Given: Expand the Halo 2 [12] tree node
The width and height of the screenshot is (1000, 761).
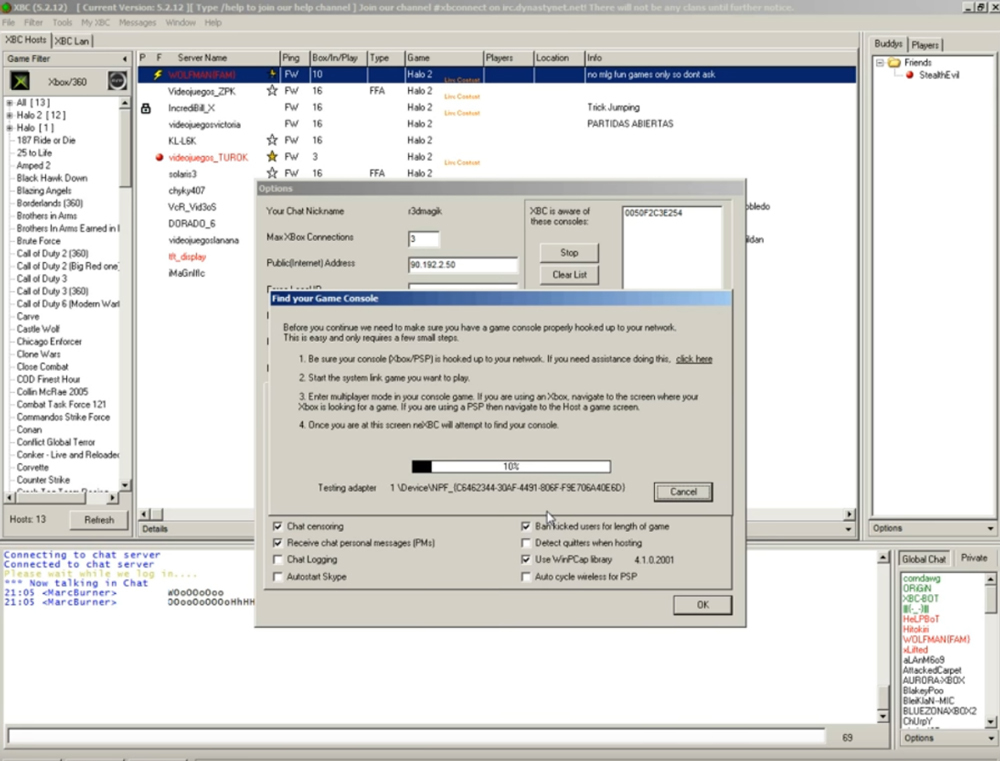Looking at the screenshot, I should click(10, 115).
